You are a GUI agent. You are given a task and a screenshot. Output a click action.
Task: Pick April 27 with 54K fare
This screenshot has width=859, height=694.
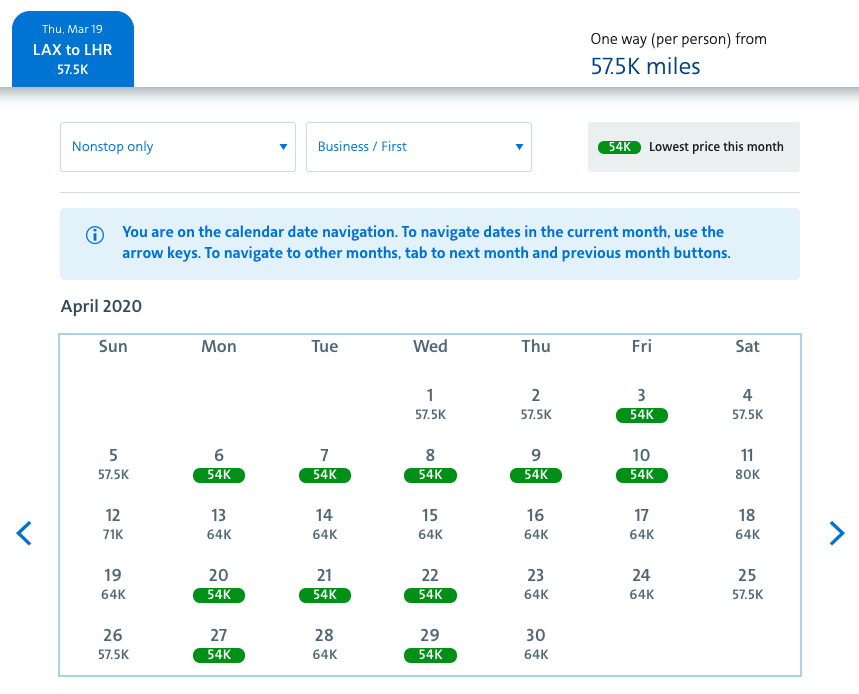(x=219, y=645)
